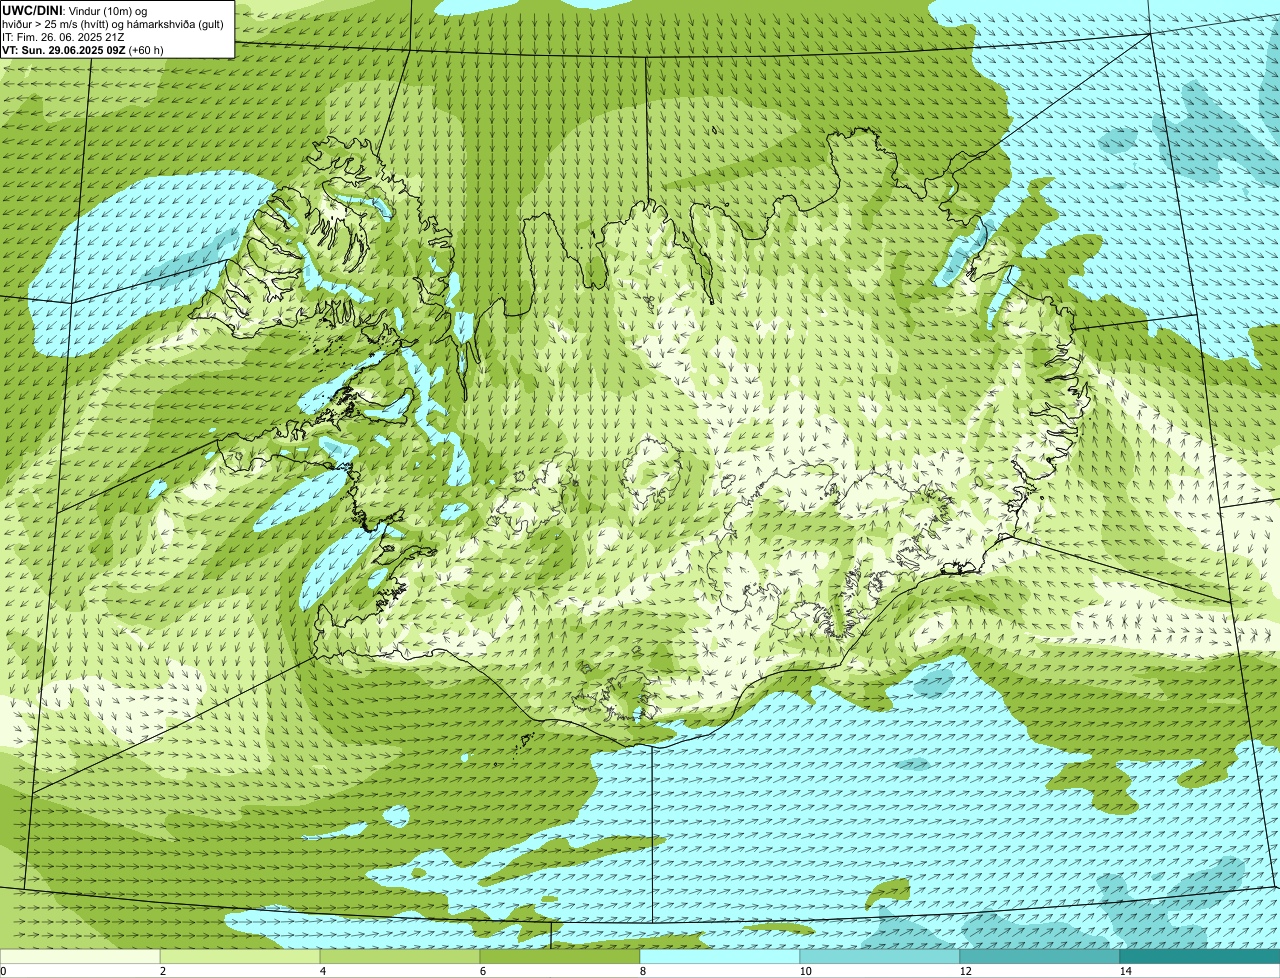1280x978 pixels.
Task: Click the dark green 6–8 m/s legend swatch
Action: (560, 956)
